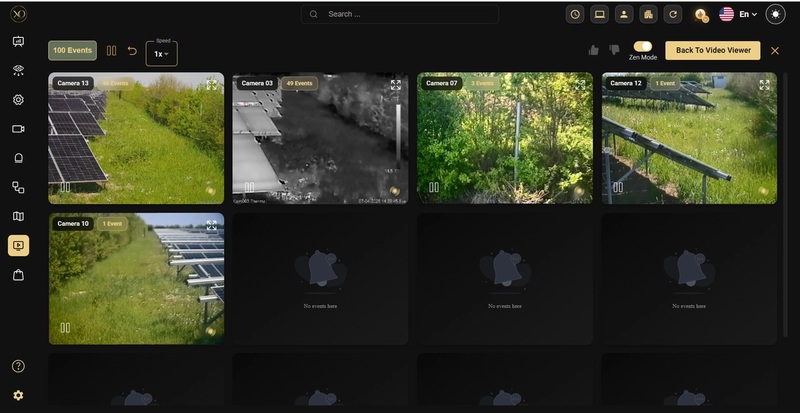Click the vertical scrollbar of camera grid
Viewport: 800px width, 413px height.
click(x=785, y=204)
